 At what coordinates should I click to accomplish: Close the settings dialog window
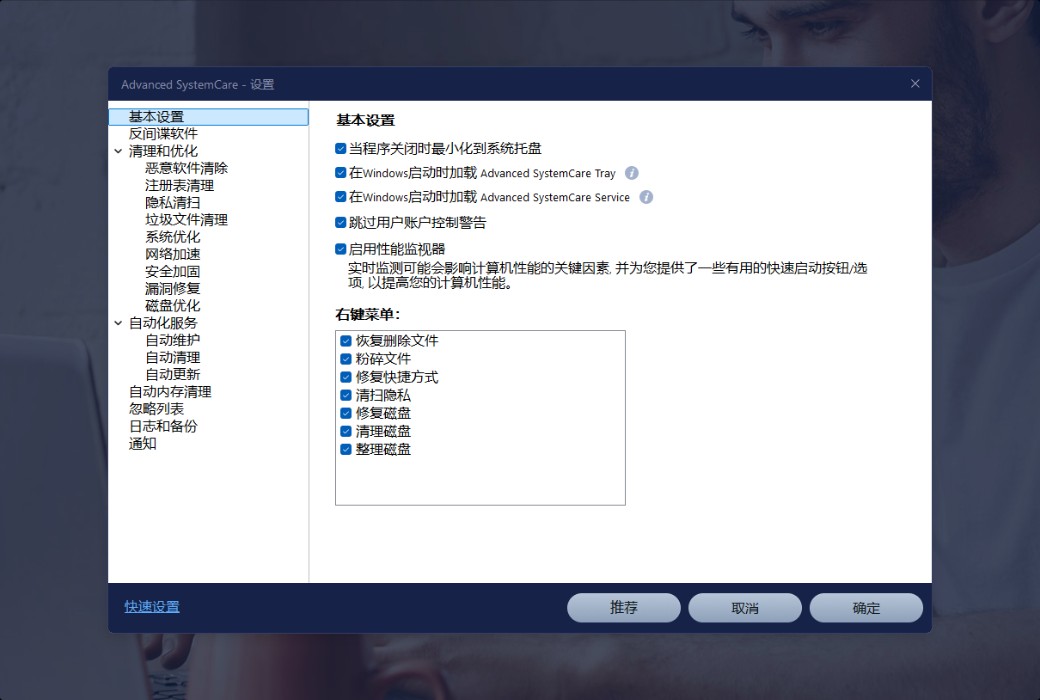pos(914,84)
